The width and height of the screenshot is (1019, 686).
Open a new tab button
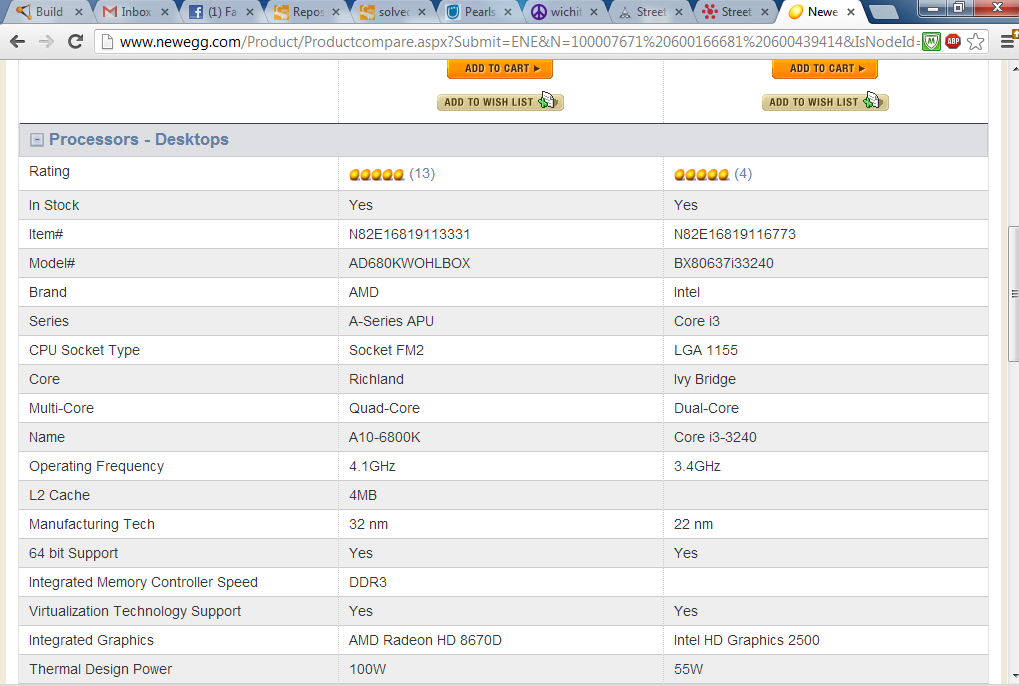point(884,12)
